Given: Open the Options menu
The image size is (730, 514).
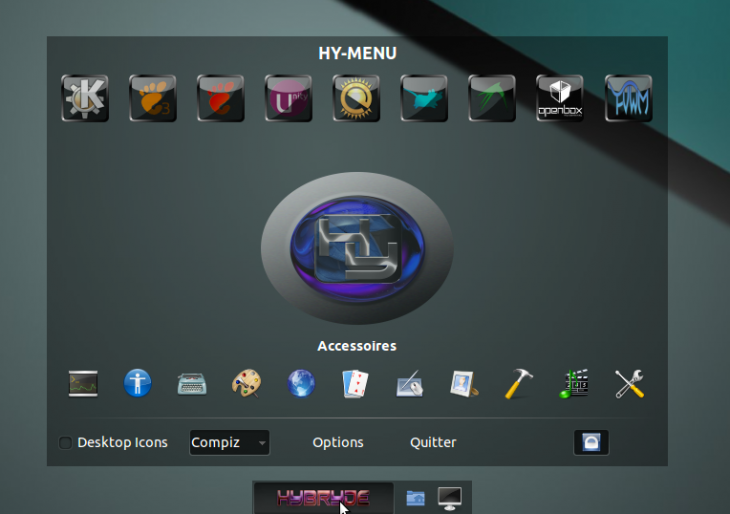Looking at the screenshot, I should pyautogui.click(x=338, y=442).
